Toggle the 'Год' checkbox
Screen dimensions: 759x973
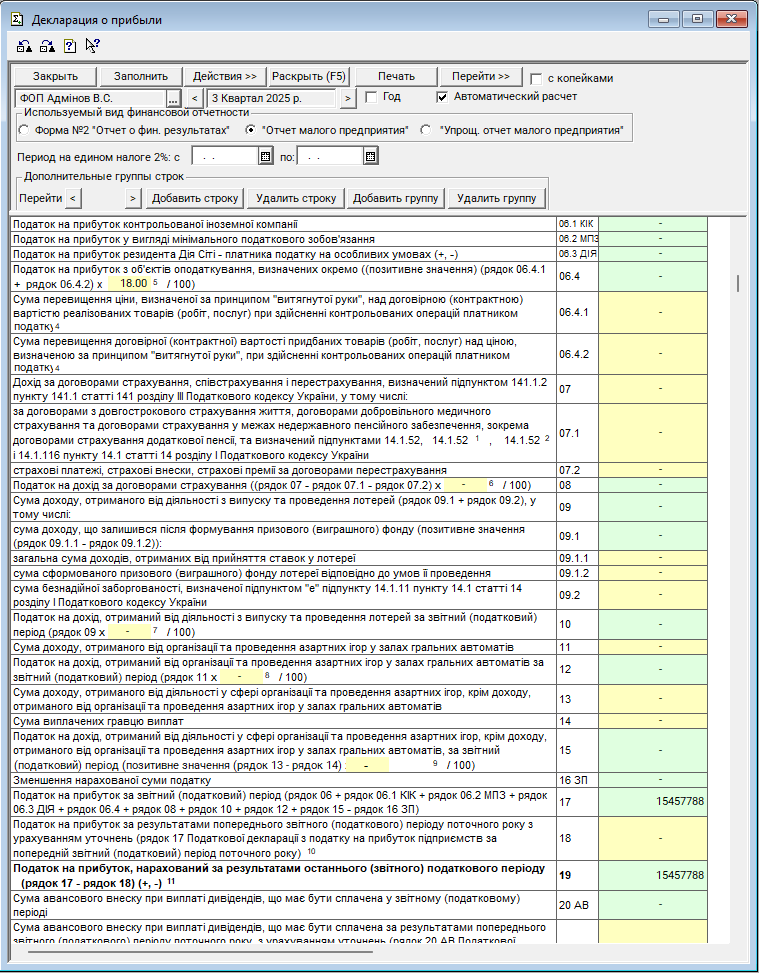371,97
